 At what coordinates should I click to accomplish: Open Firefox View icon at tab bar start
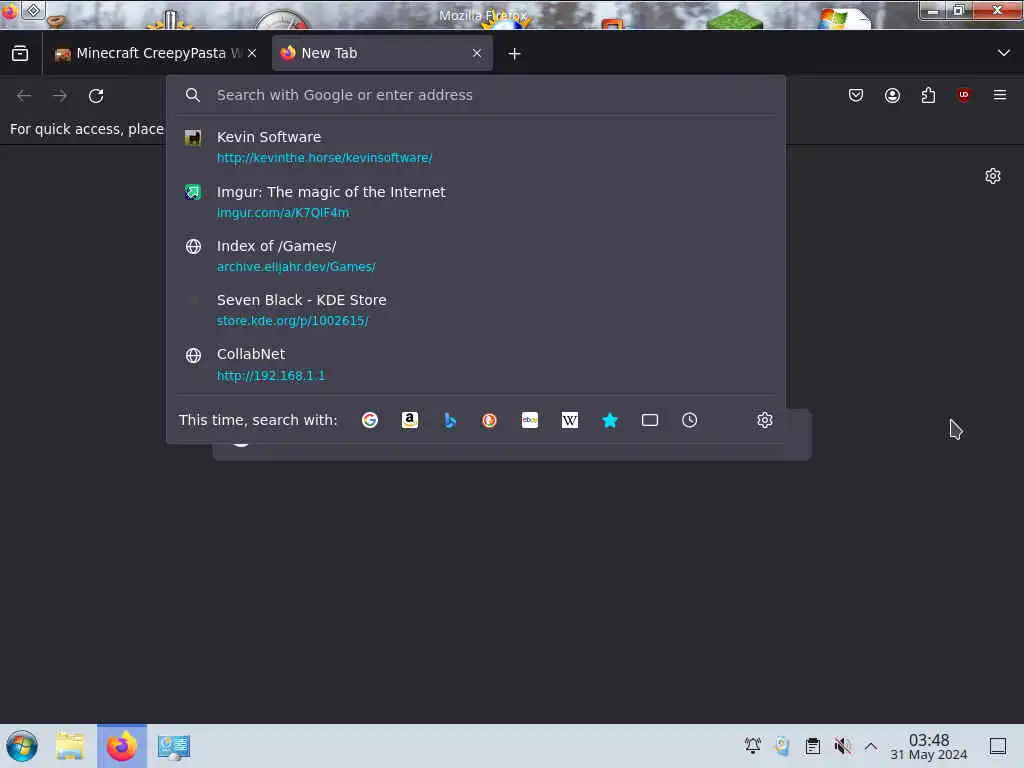pos(20,53)
